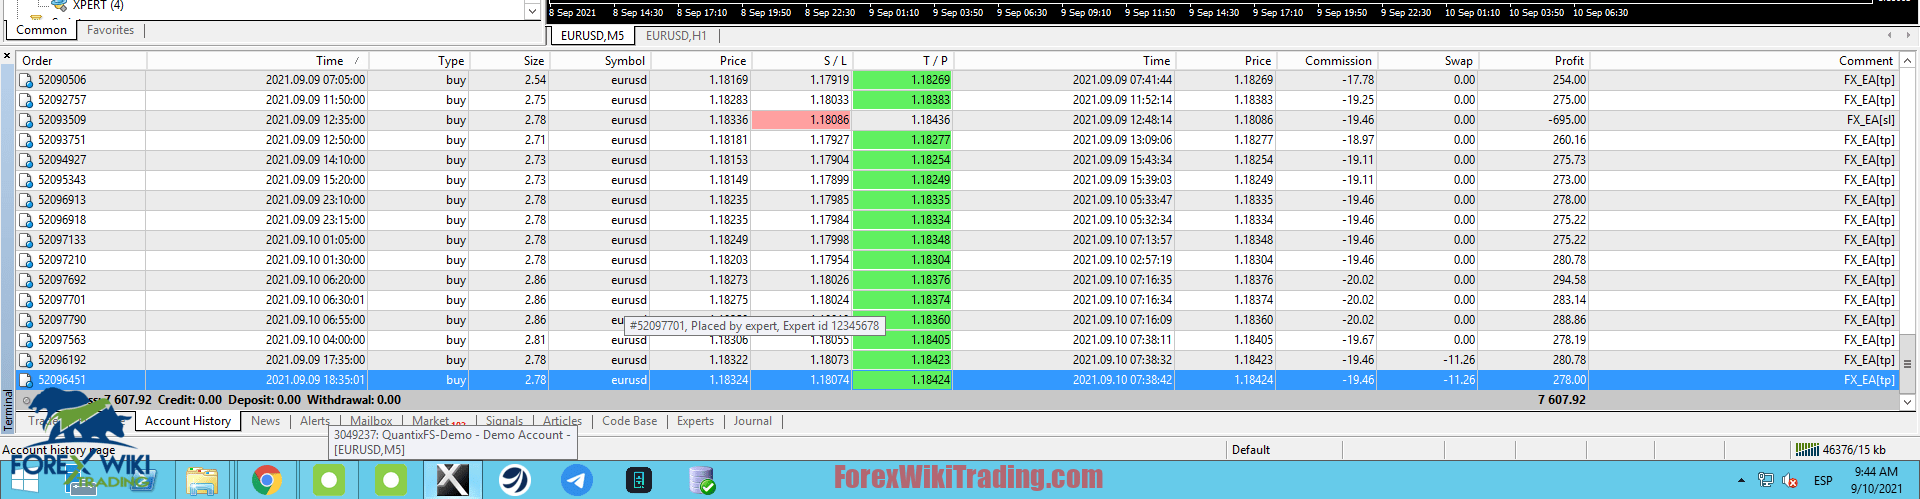Image resolution: width=1920 pixels, height=499 pixels.
Task: Switch to the Favorites navigator tab
Action: pos(110,30)
